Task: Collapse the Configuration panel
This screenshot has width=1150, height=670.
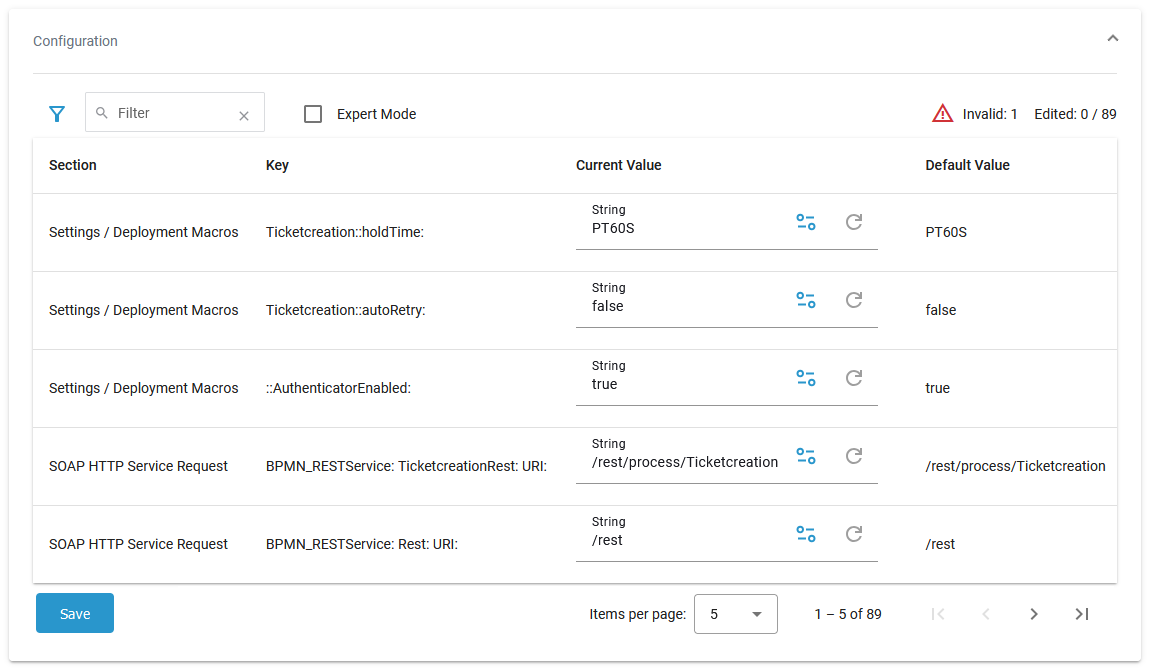Action: tap(1112, 39)
